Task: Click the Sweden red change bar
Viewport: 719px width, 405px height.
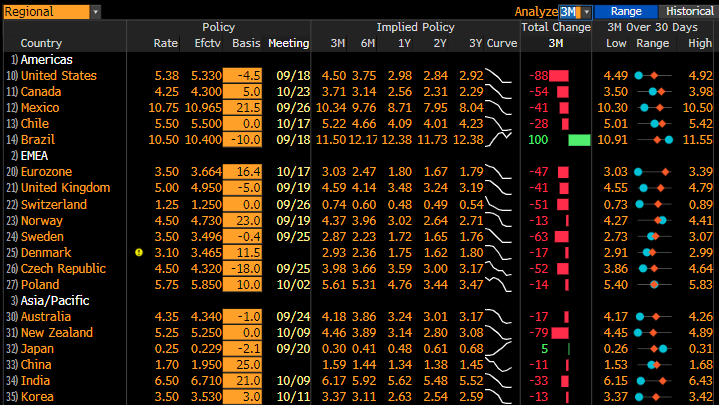Action: 562,237
